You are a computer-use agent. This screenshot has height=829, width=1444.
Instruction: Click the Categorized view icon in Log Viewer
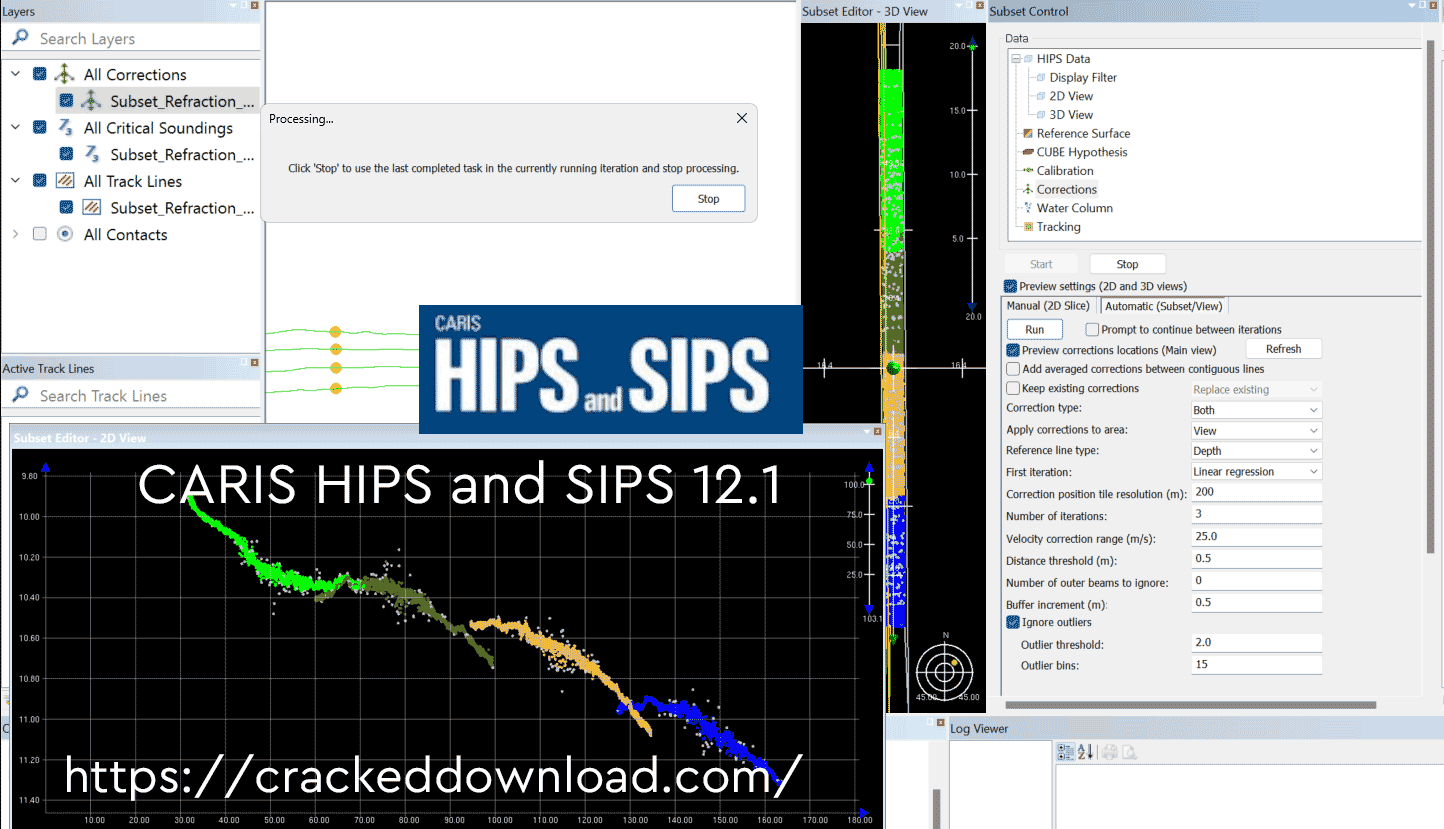[x=1066, y=752]
